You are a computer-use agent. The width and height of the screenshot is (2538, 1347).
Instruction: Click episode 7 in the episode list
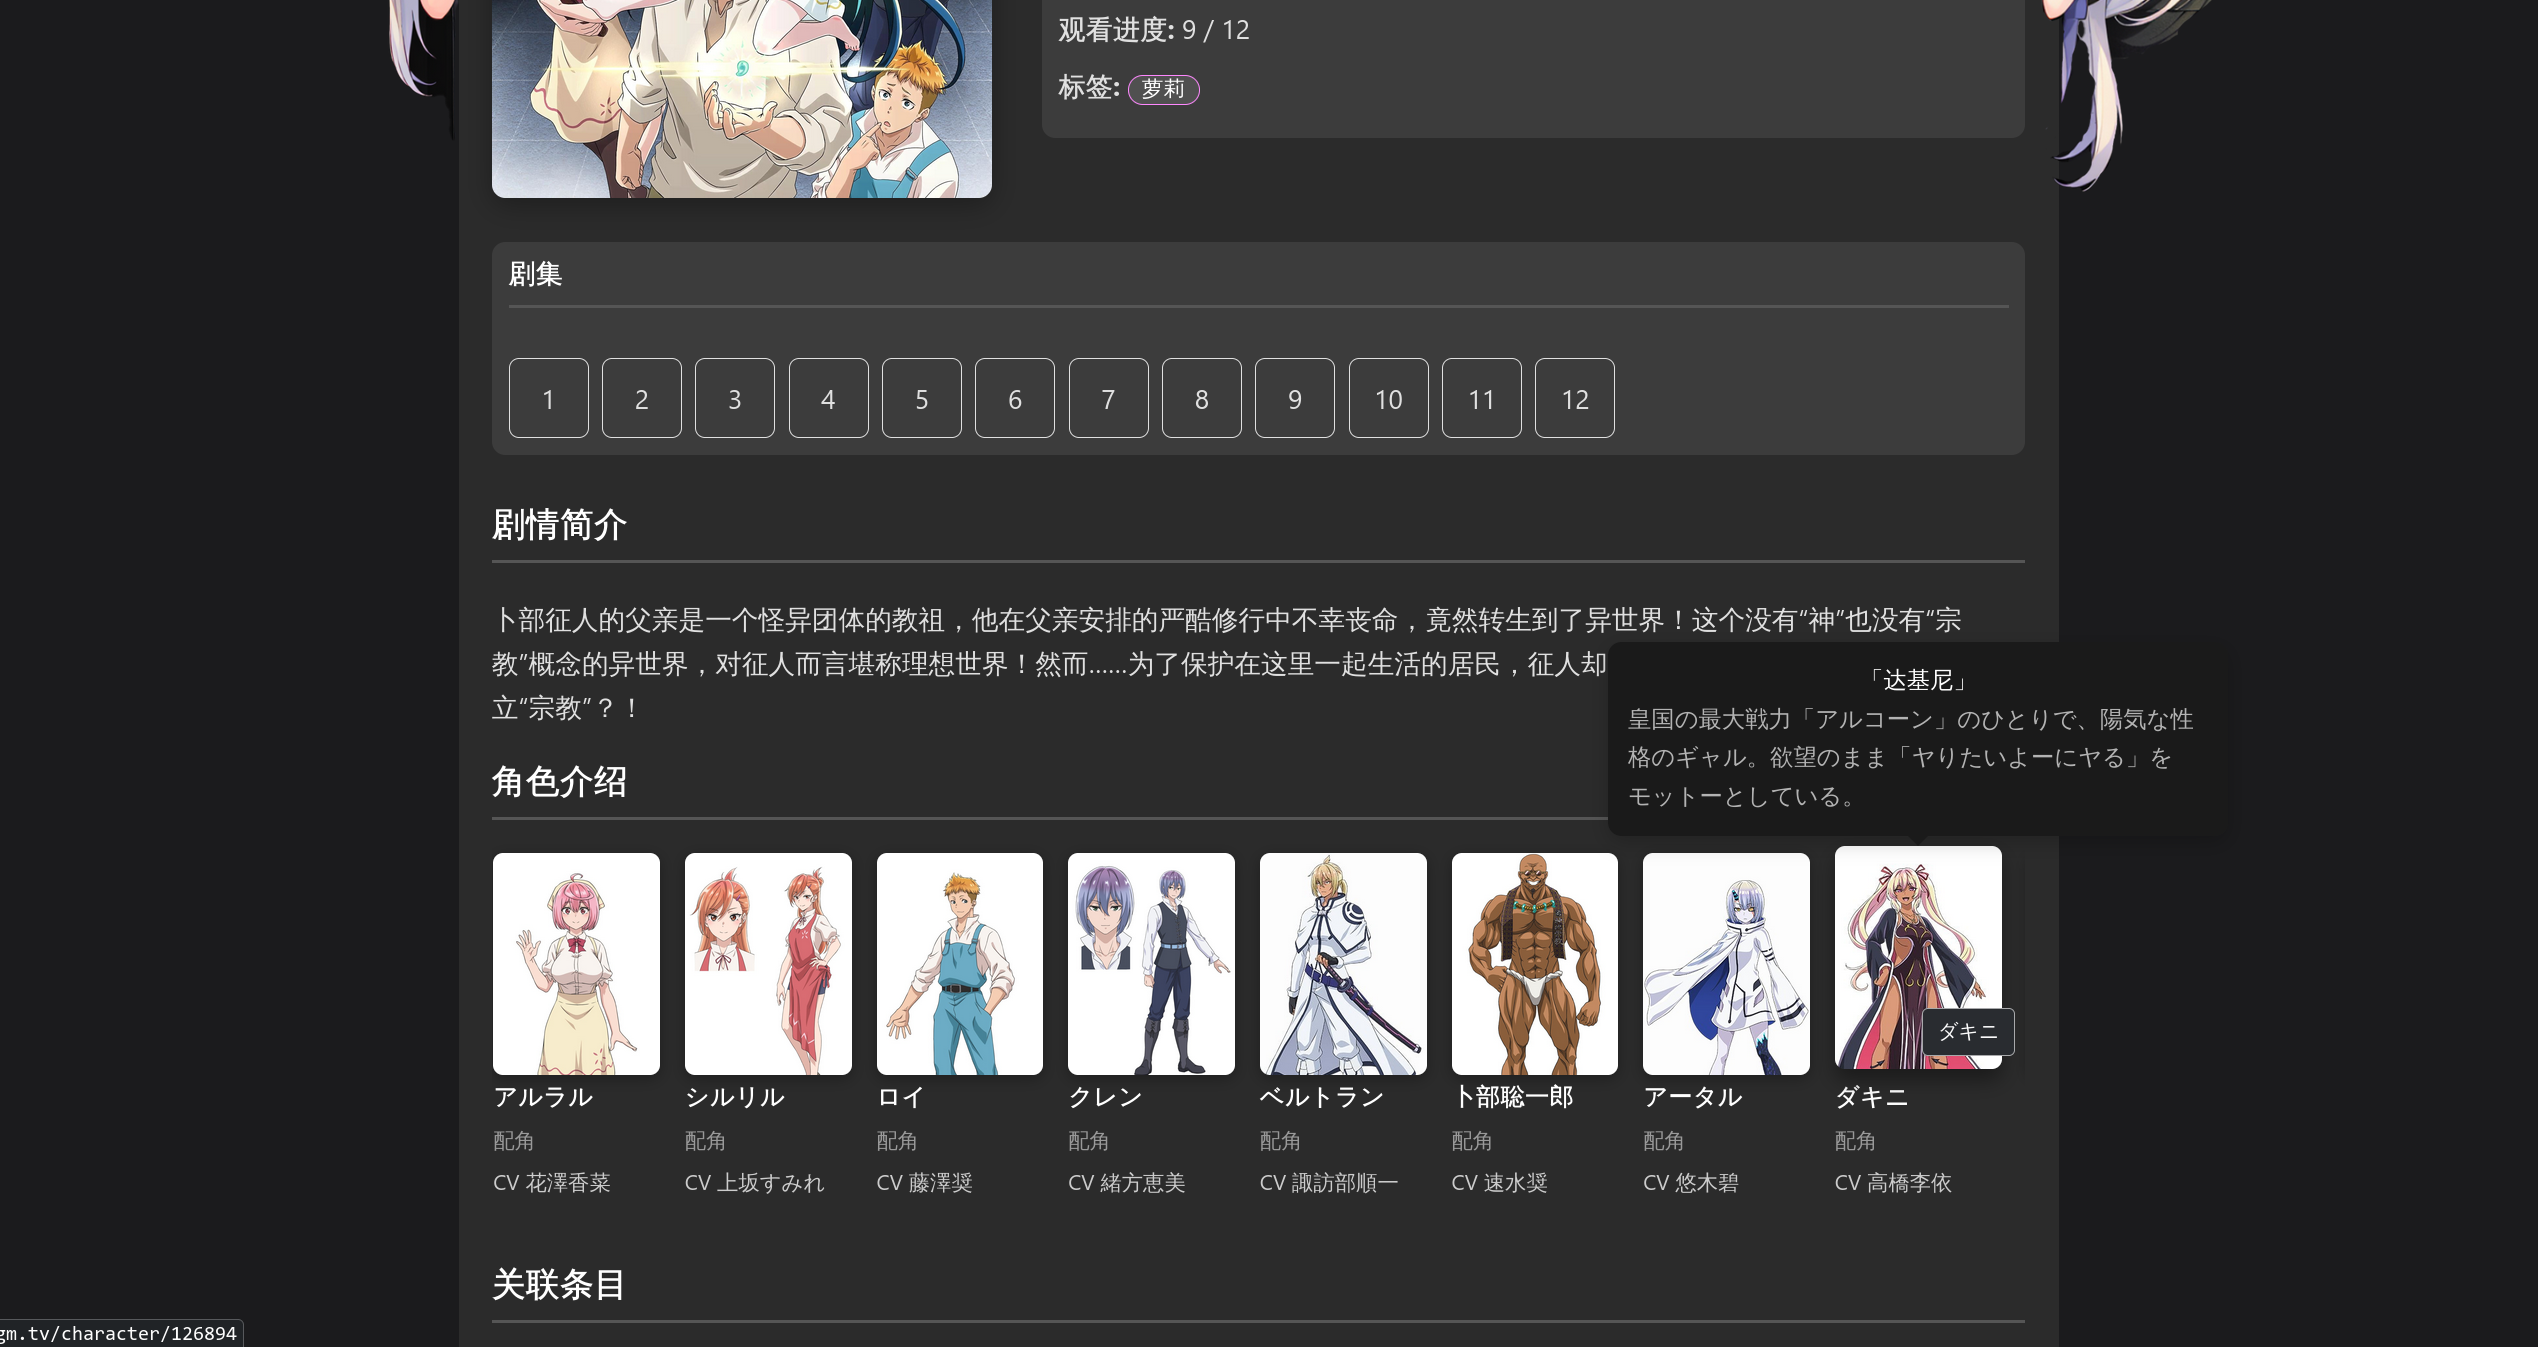pos(1108,398)
